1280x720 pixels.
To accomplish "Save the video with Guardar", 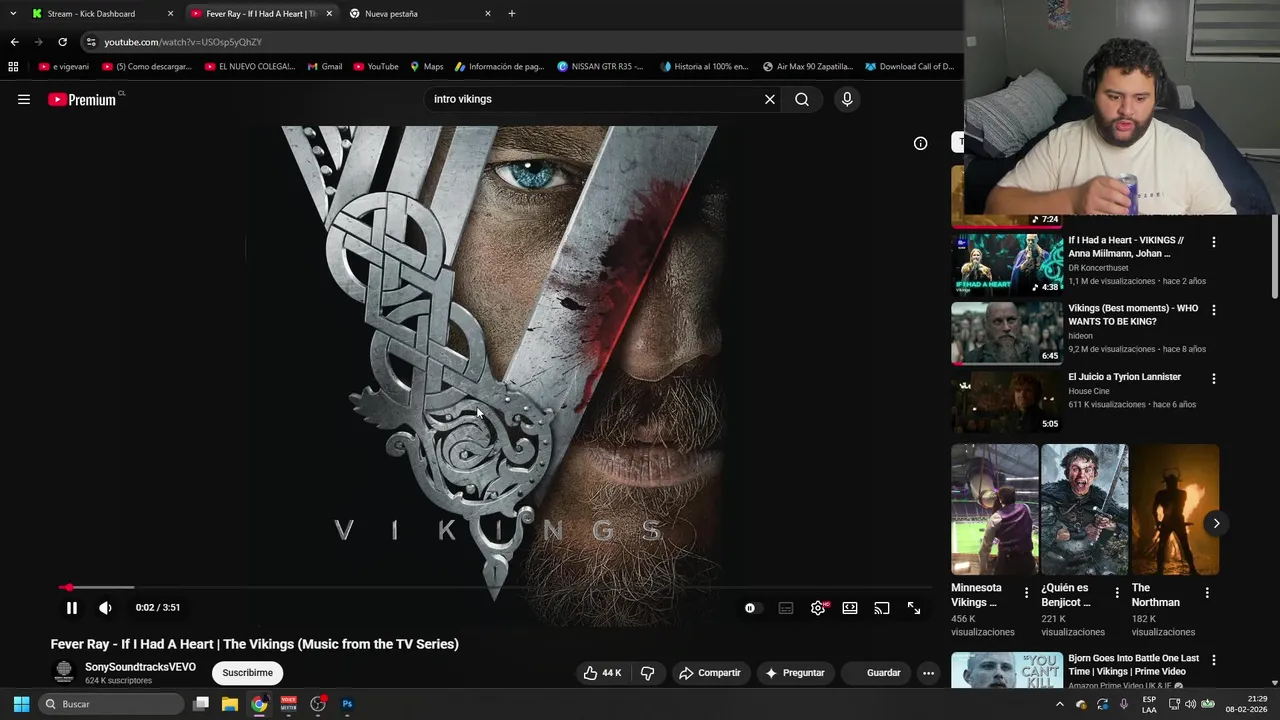I will pos(876,673).
